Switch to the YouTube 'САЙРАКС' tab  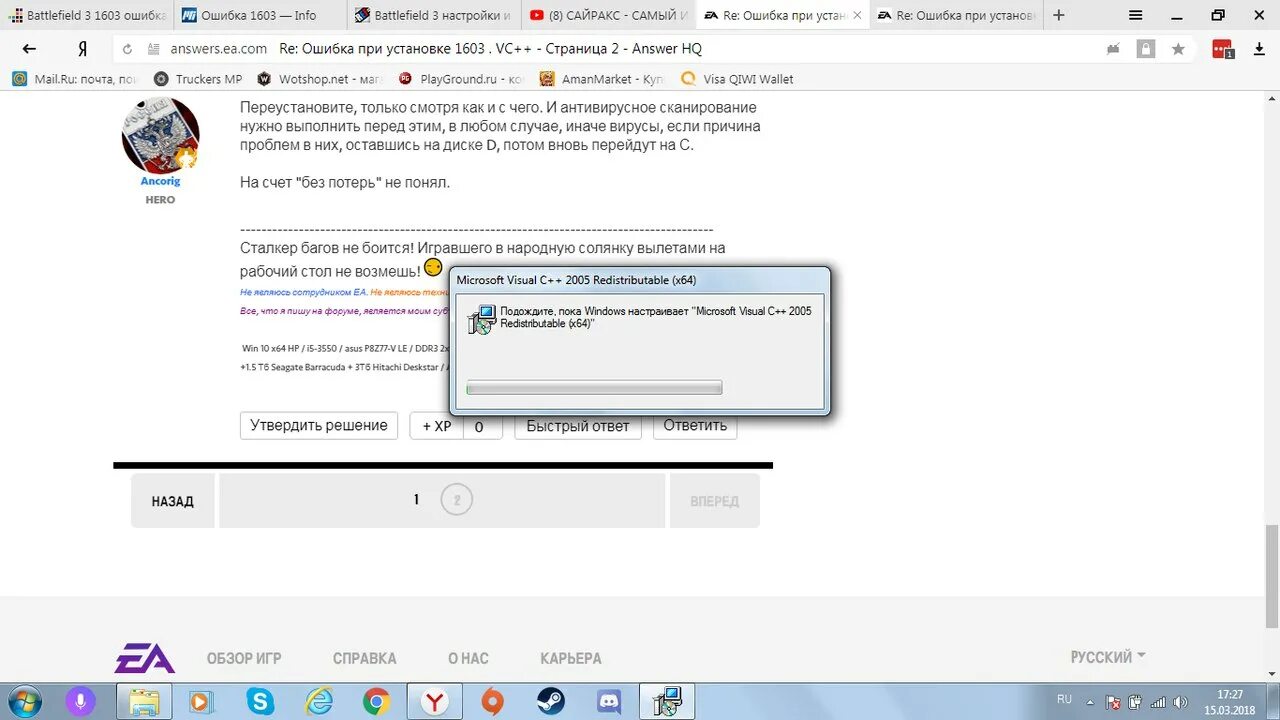[x=608, y=15]
